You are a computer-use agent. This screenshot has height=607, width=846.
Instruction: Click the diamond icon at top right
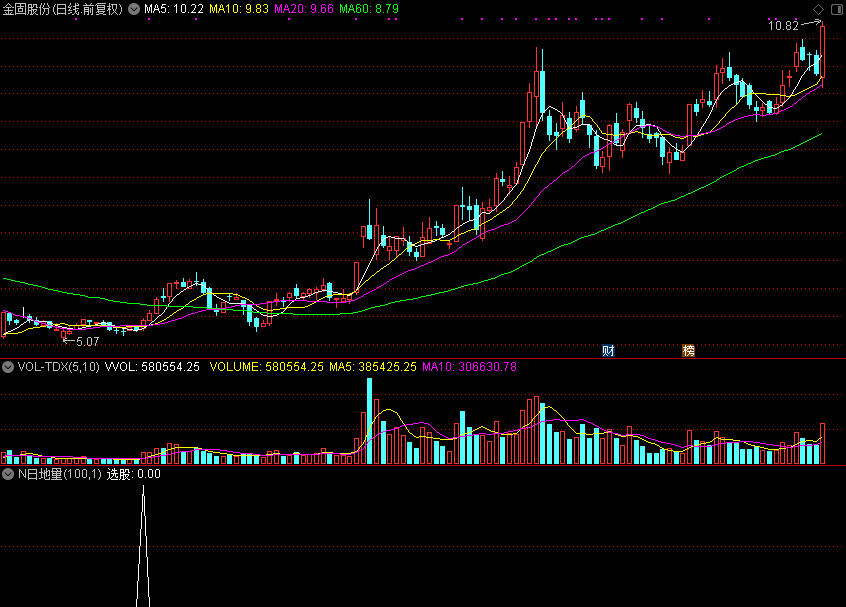click(818, 9)
